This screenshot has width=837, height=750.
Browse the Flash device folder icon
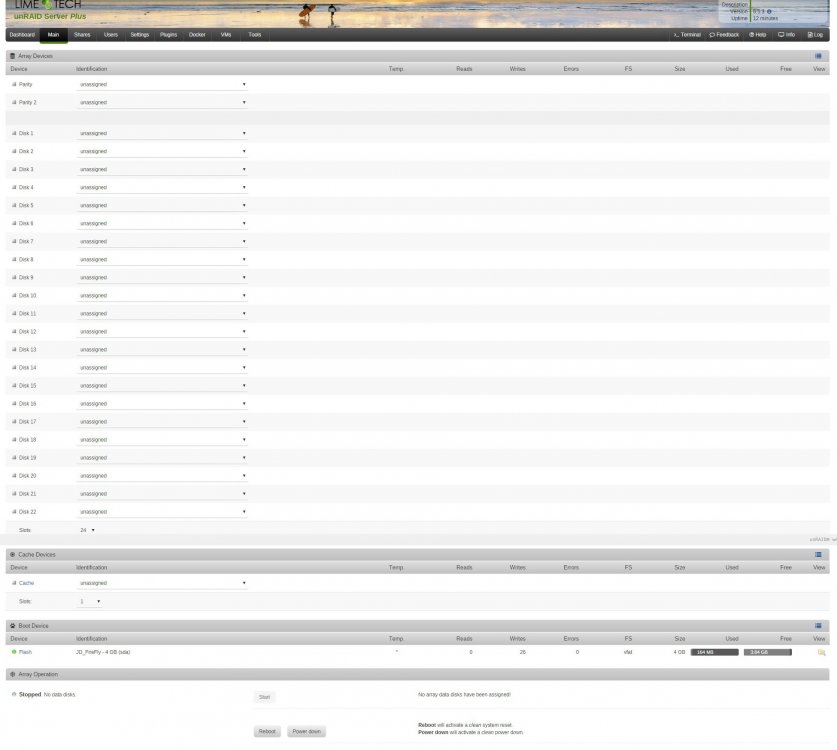821,652
